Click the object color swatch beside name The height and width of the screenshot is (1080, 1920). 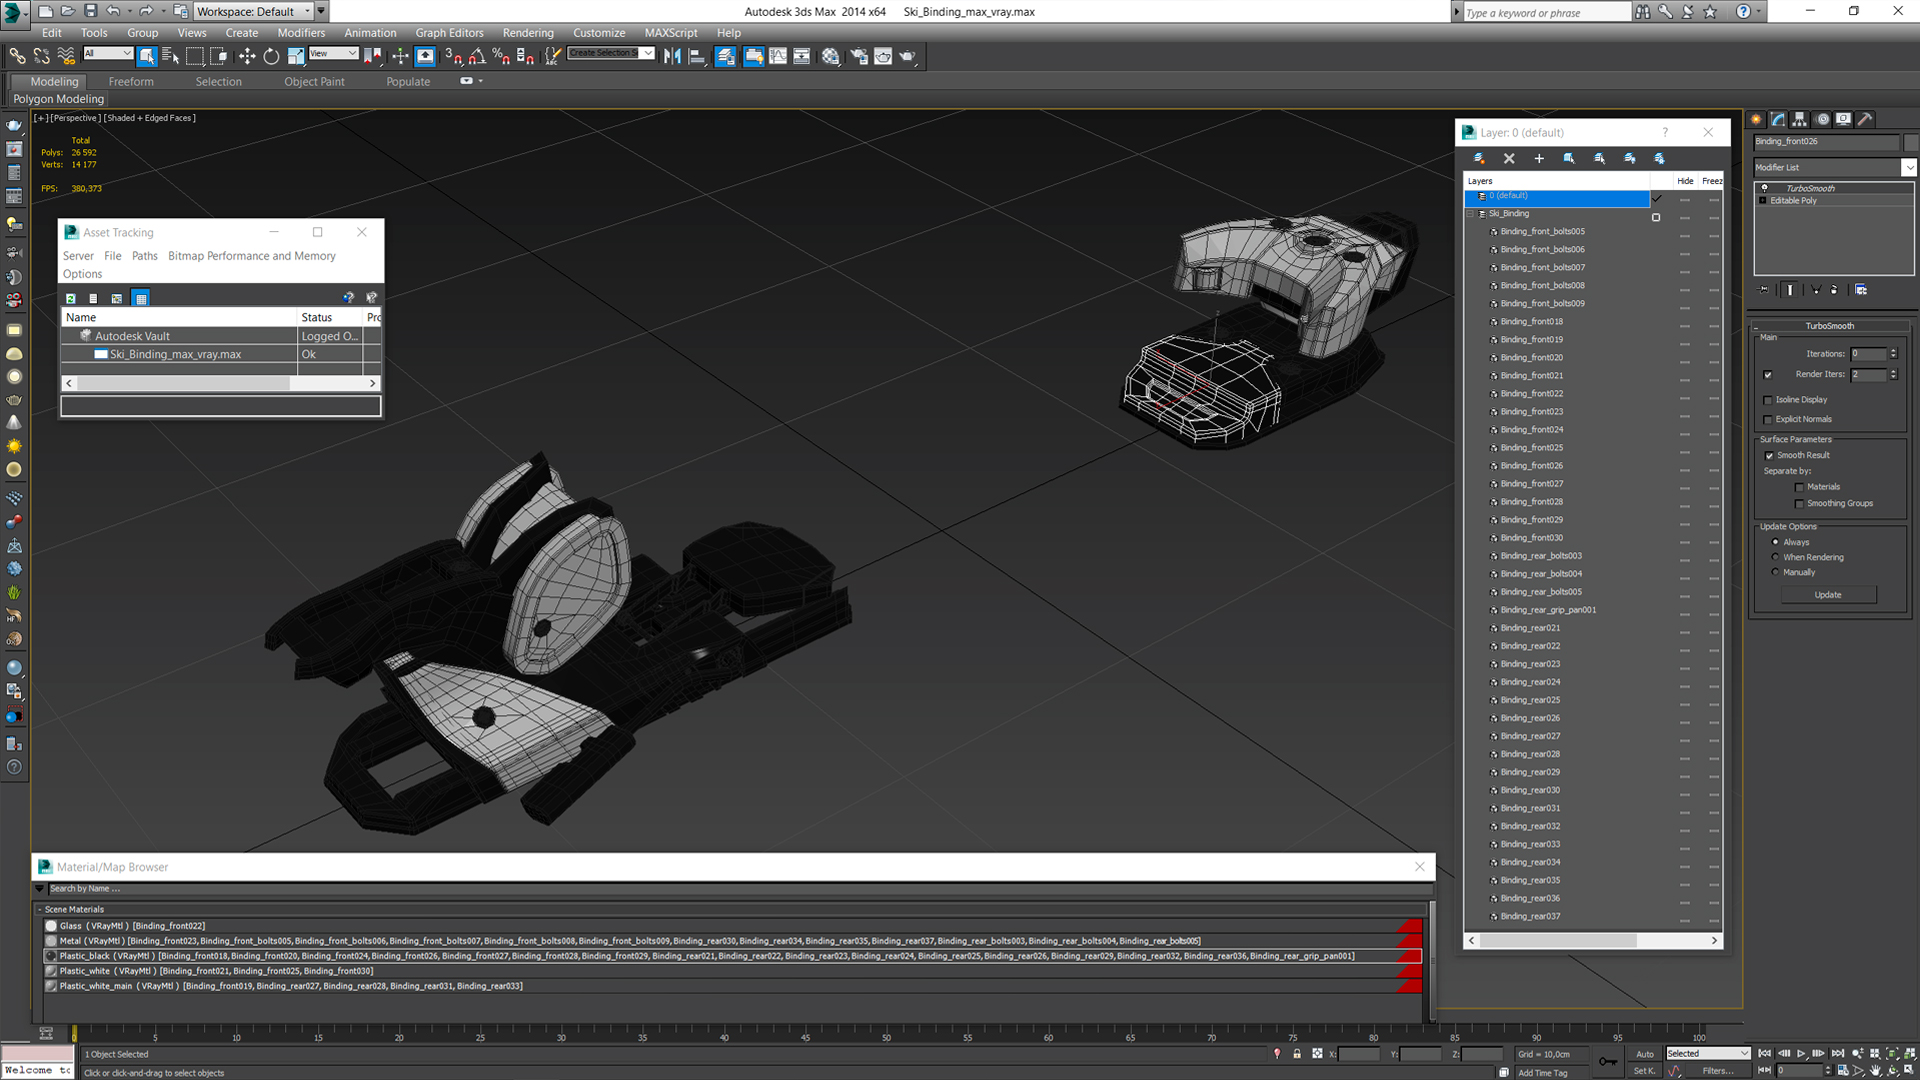tap(1911, 142)
